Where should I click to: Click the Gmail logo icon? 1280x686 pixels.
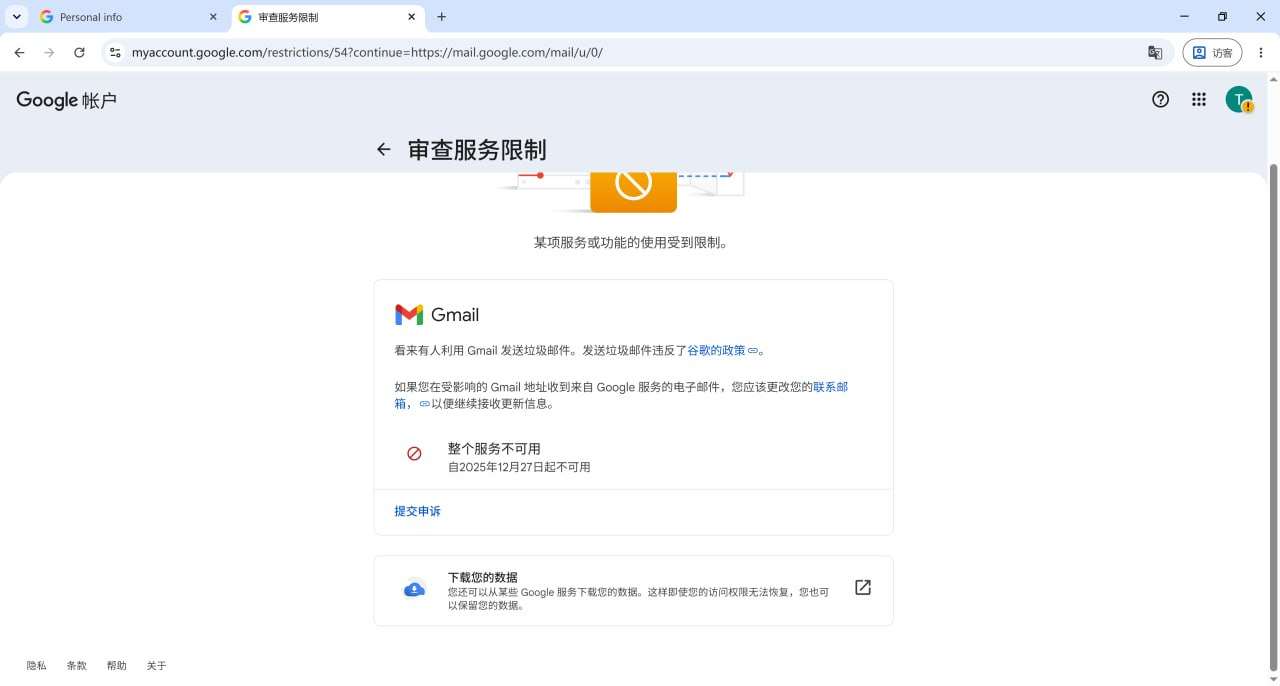point(409,315)
